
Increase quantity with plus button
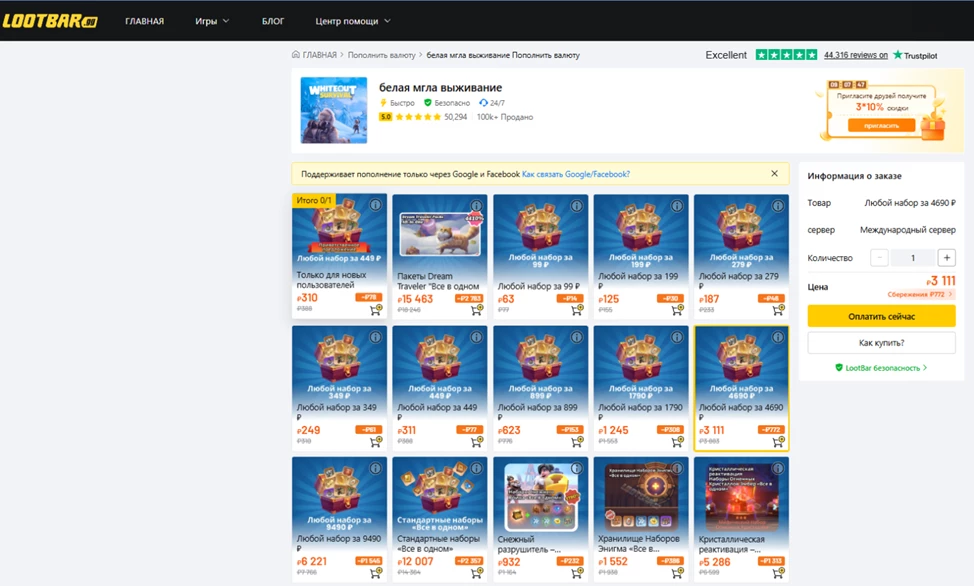(946, 258)
